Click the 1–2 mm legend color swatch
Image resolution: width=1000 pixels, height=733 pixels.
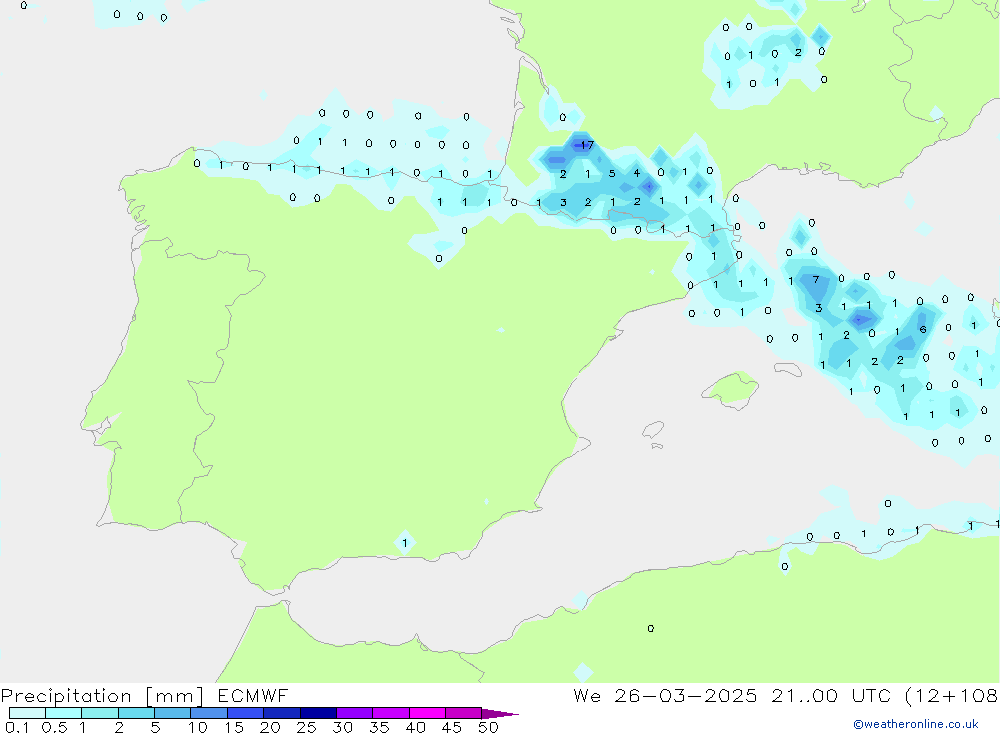pyautogui.click(x=100, y=713)
